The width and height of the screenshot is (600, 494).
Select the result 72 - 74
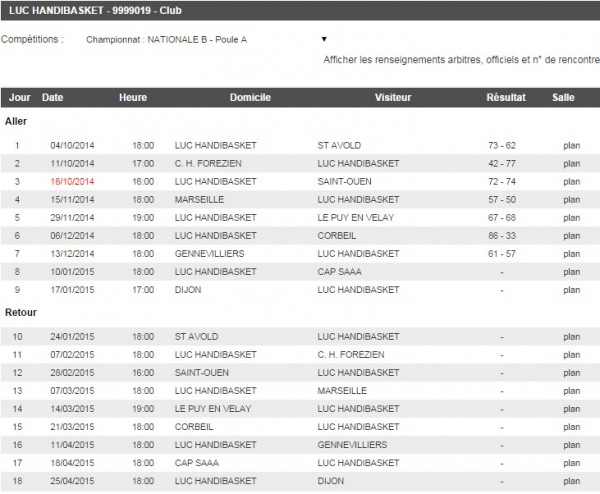pyautogui.click(x=502, y=181)
